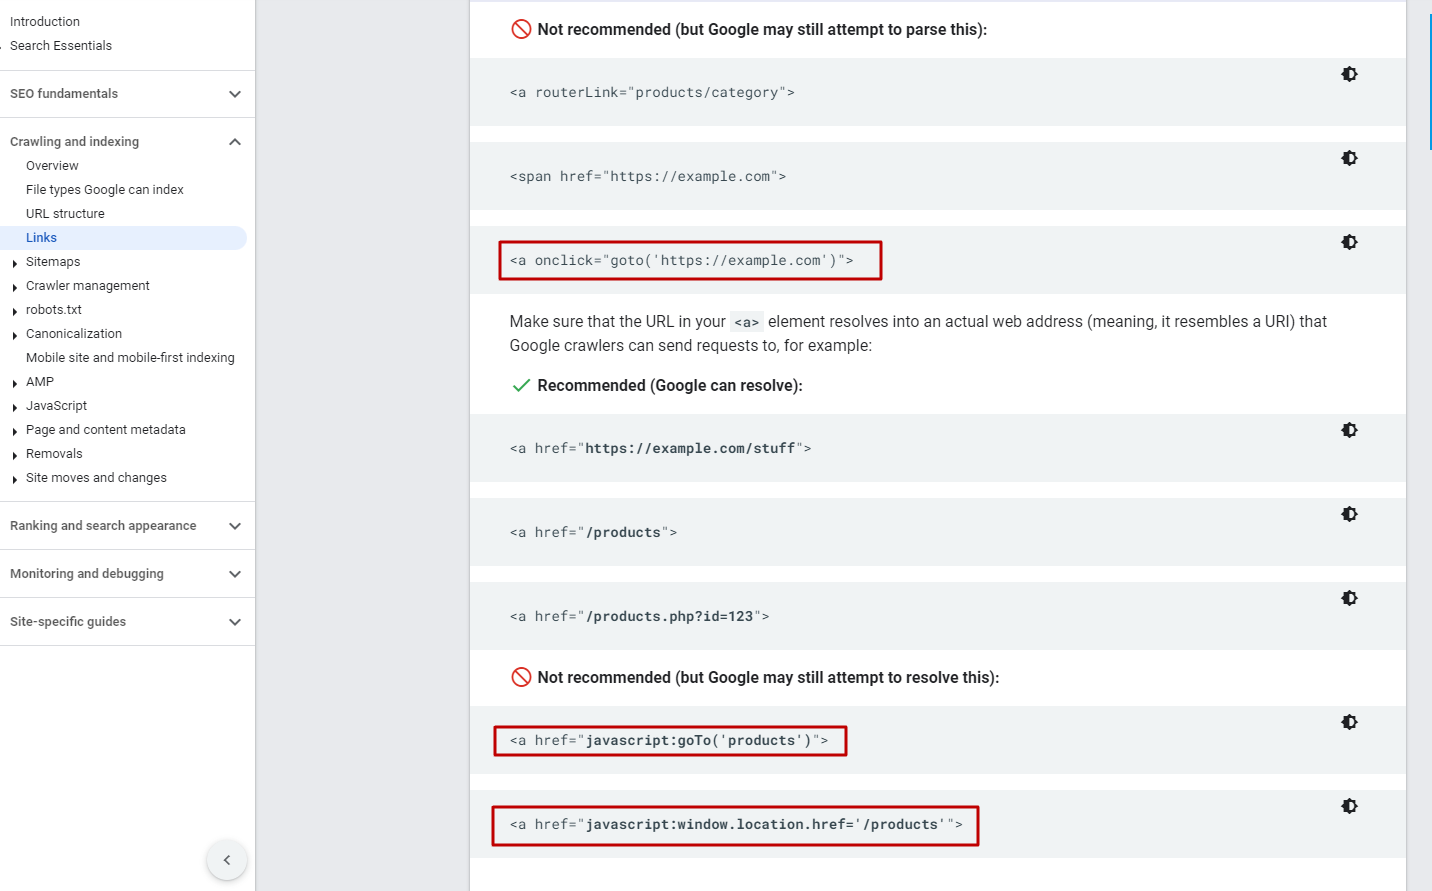This screenshot has height=891, width=1432.
Task: Expand the JavaScript tree item arrow
Action: [x=15, y=407]
